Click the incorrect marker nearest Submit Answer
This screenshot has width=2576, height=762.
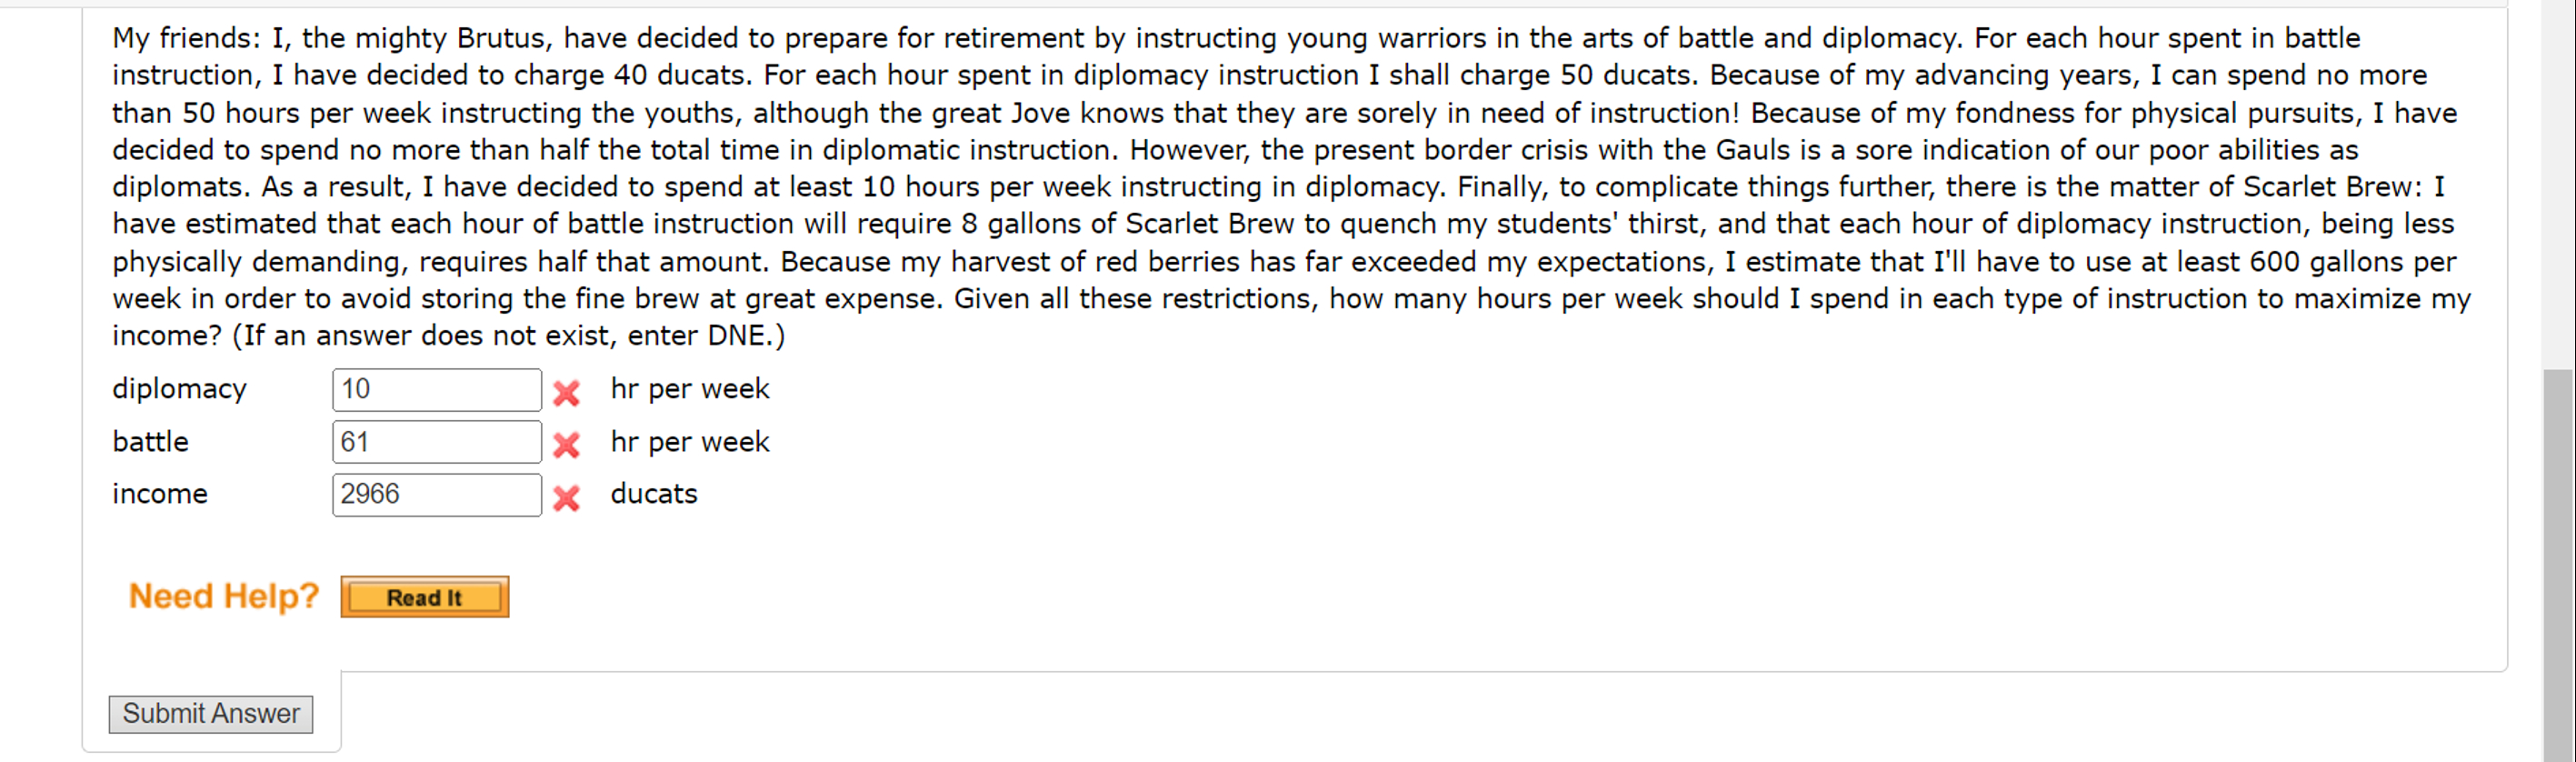(565, 498)
